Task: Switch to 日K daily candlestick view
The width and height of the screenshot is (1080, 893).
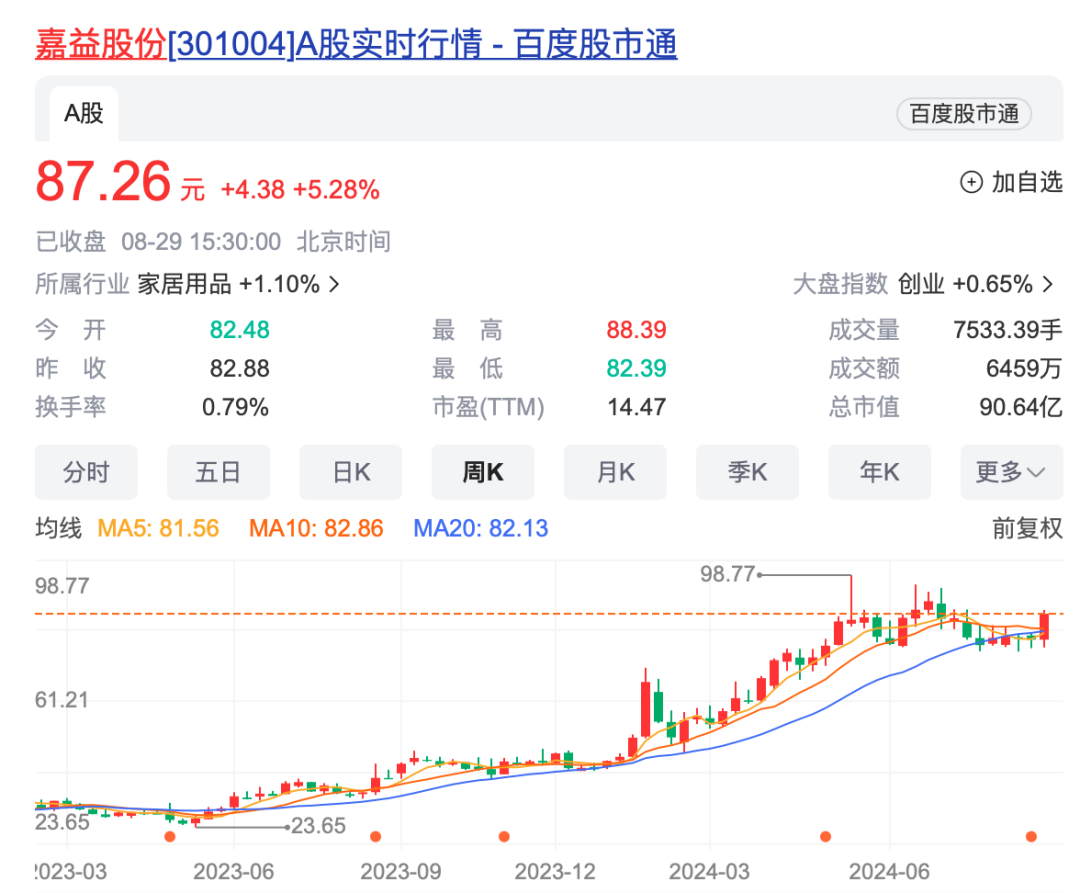Action: (x=351, y=472)
